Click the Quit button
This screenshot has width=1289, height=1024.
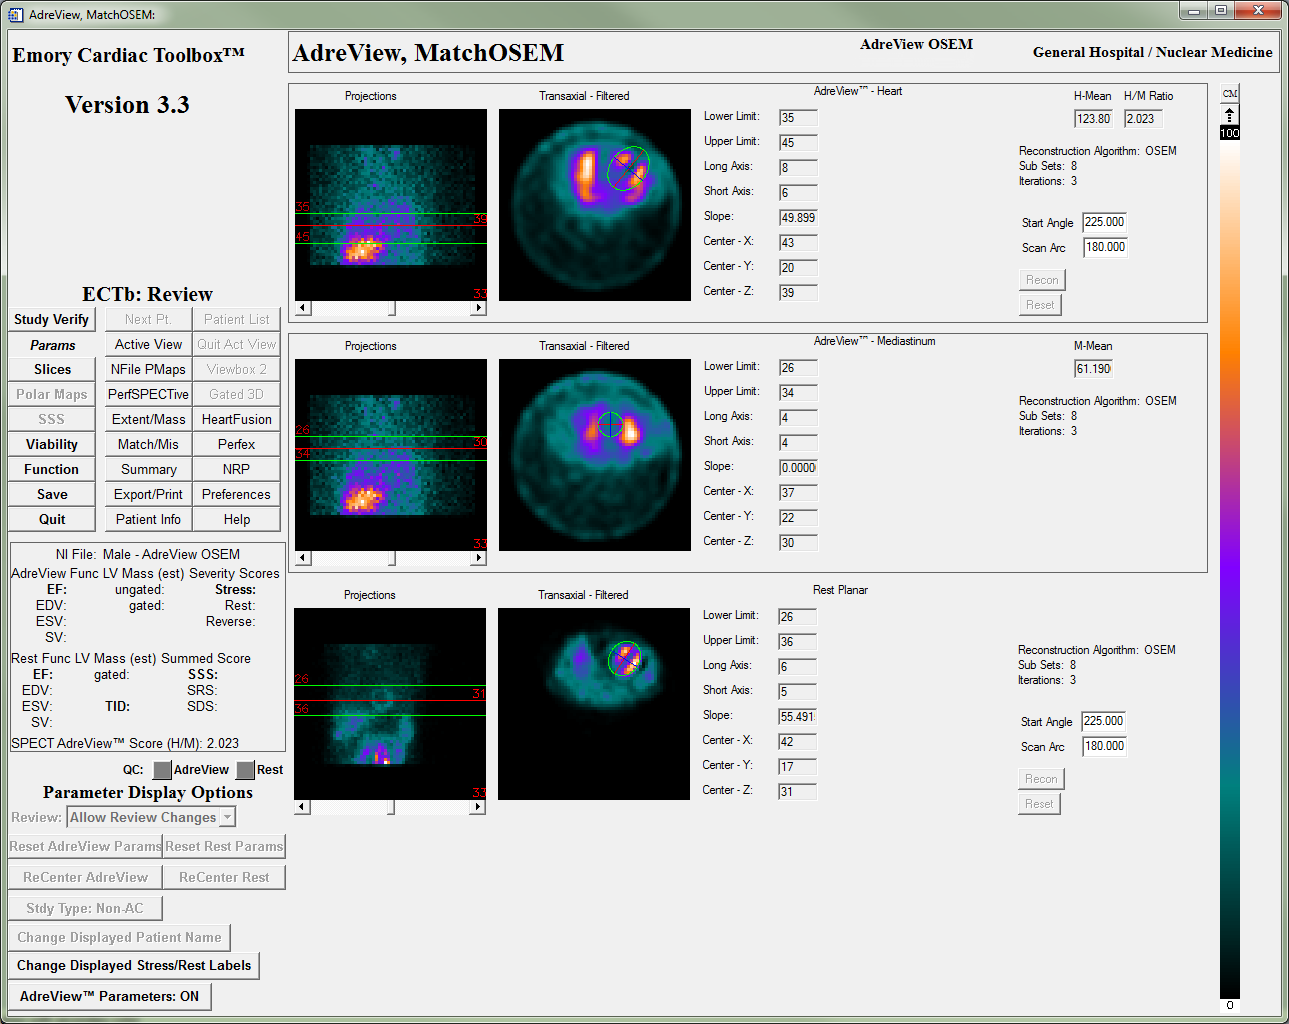pos(52,519)
